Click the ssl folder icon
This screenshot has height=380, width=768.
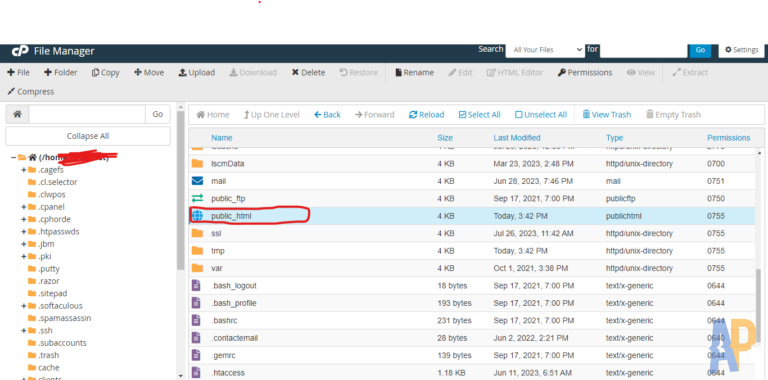coord(197,233)
